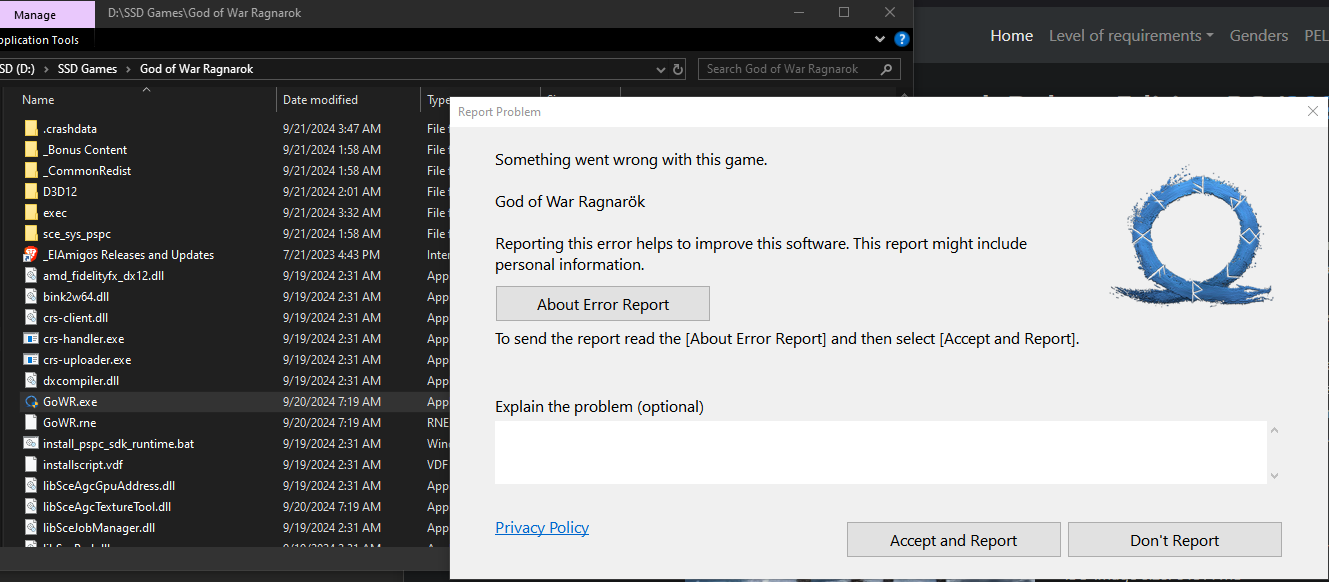Screen dimensions: 1329x582
Task: Go to Home in the browser navigation
Action: (1011, 36)
